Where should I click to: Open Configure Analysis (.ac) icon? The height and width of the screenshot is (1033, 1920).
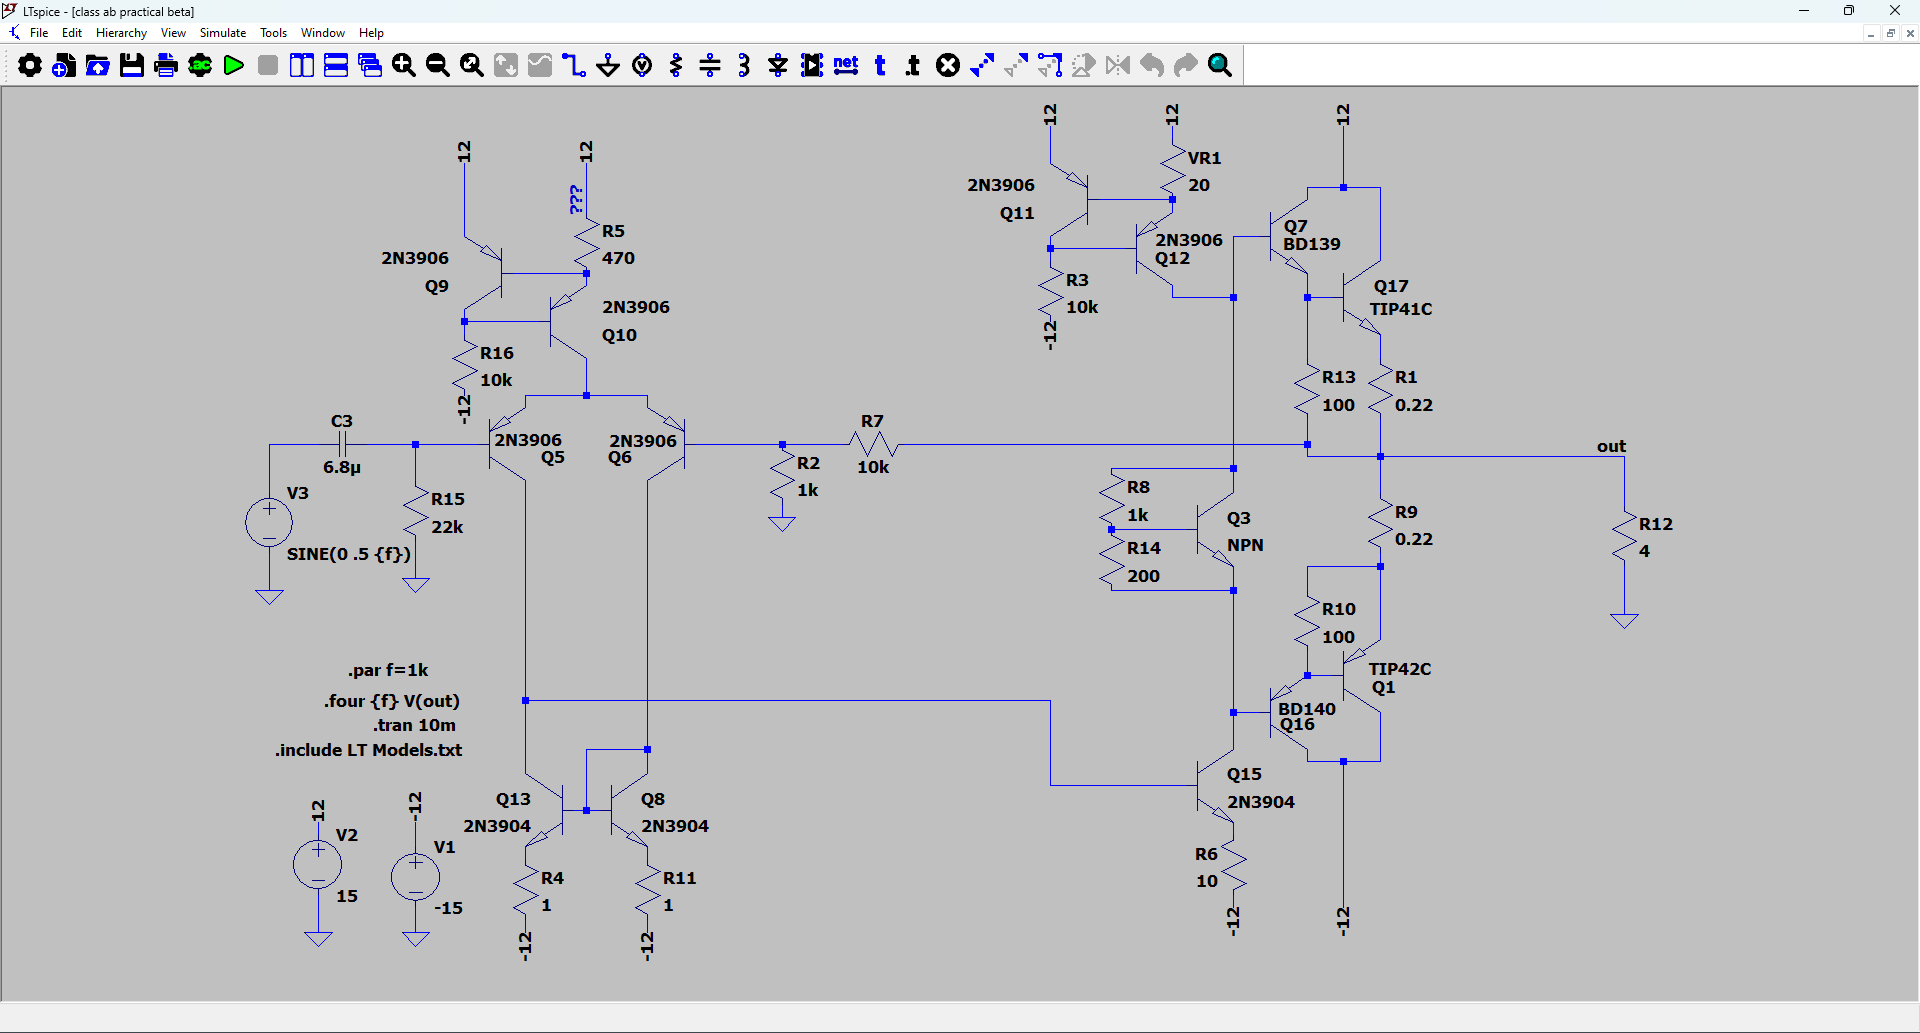200,66
